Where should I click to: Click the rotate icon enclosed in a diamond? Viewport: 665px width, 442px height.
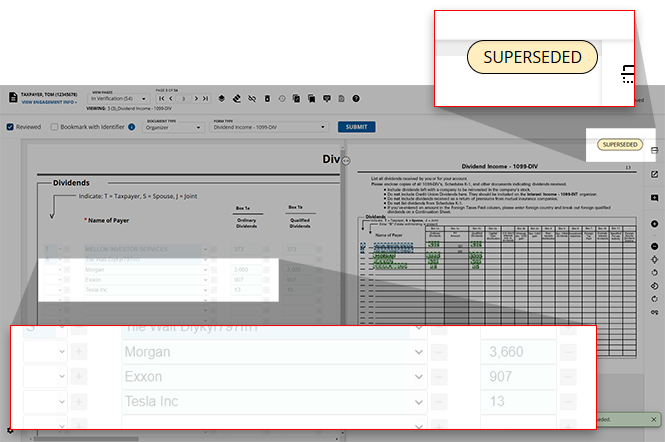pyautogui.click(x=654, y=286)
